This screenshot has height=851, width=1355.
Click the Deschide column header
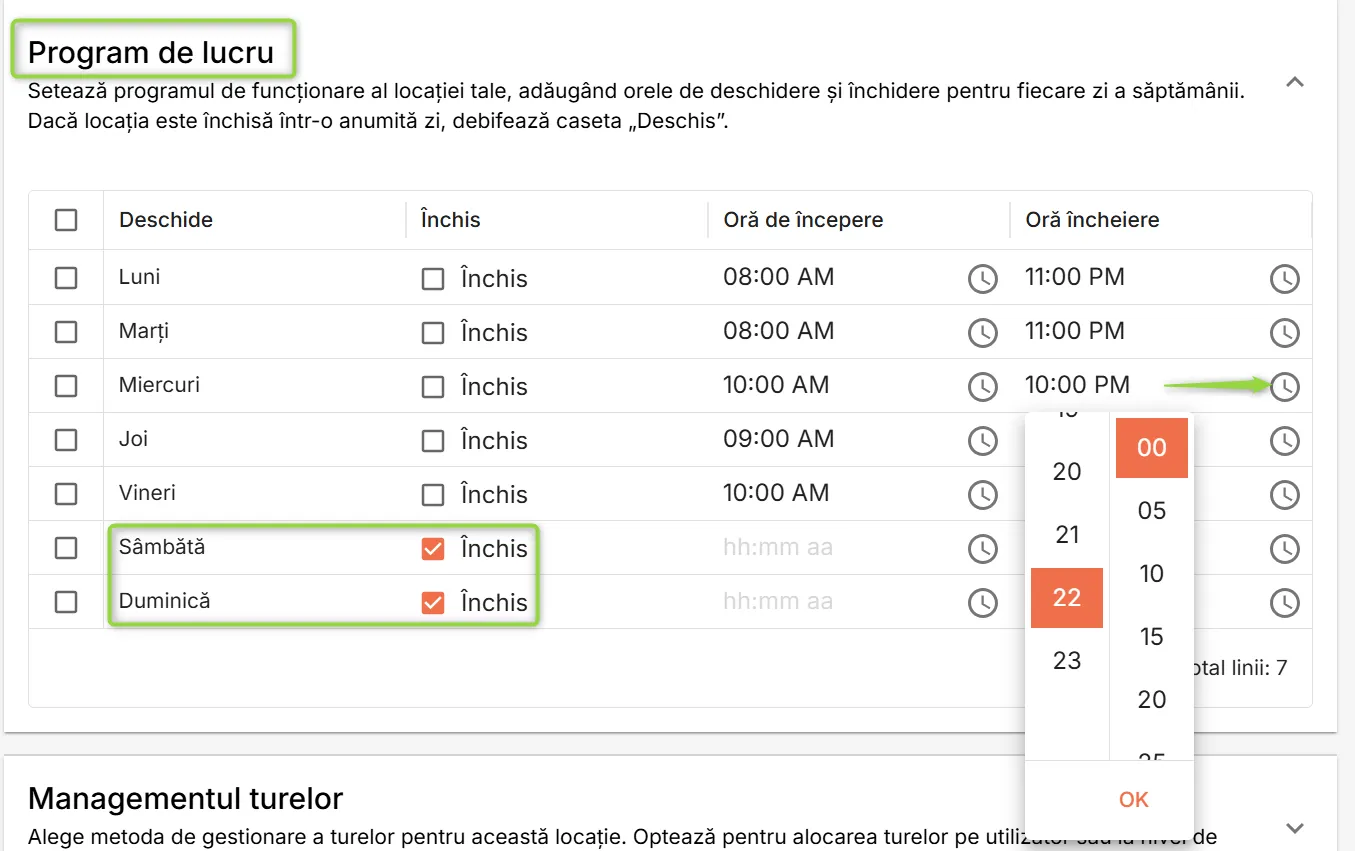tap(166, 220)
